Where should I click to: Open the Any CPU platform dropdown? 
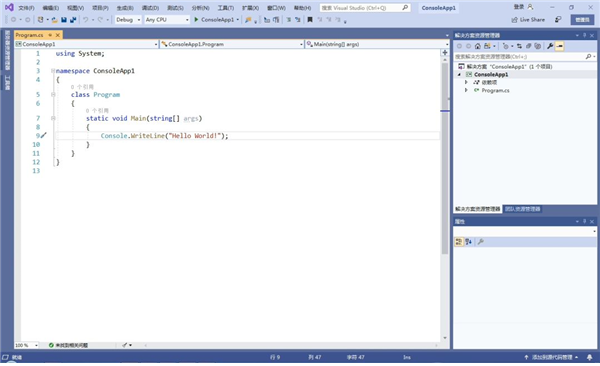167,20
